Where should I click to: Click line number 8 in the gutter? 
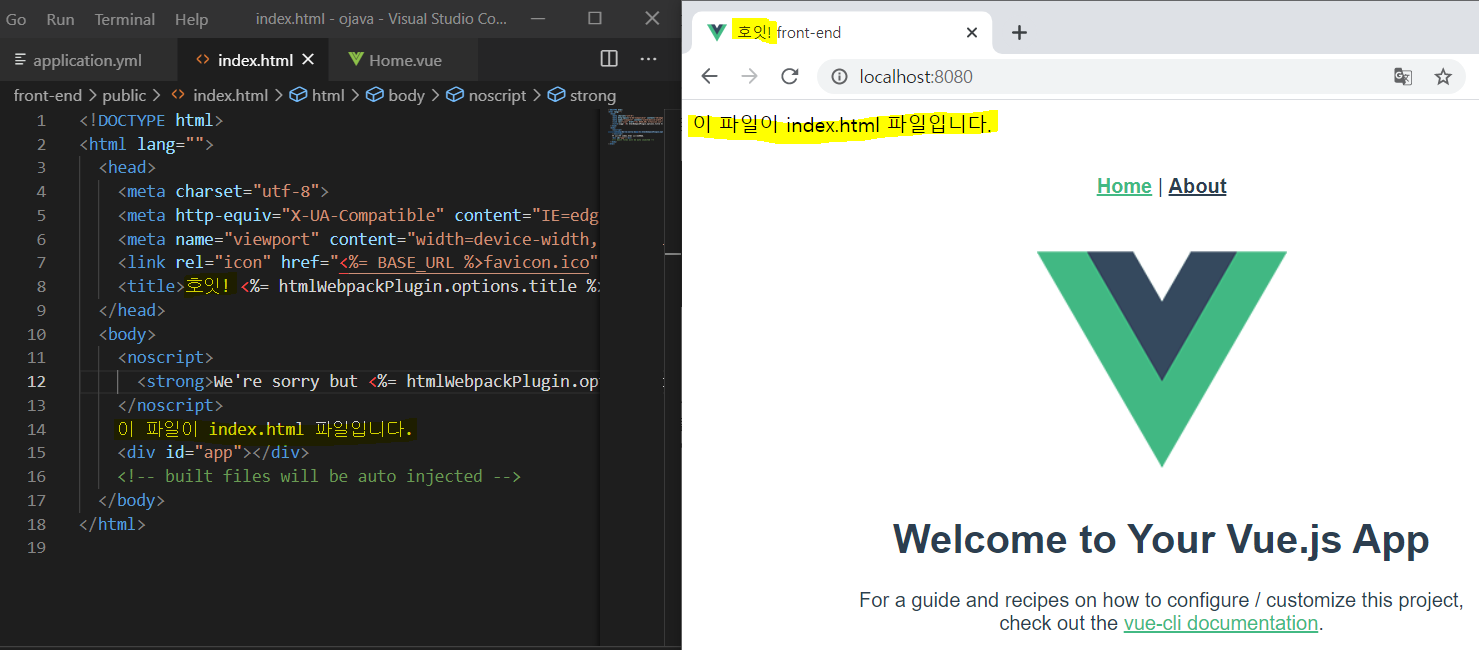point(41,286)
